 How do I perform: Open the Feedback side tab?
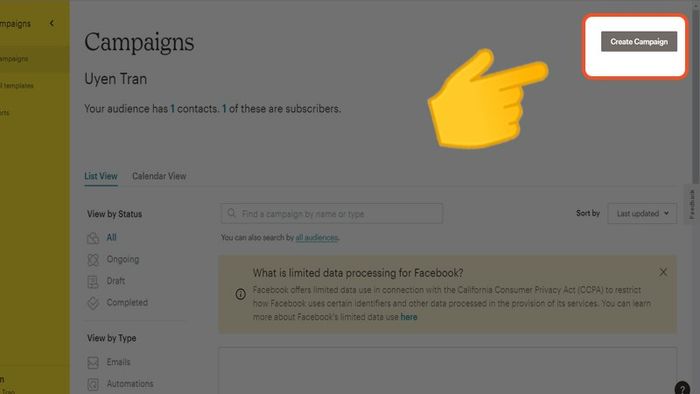click(x=692, y=204)
